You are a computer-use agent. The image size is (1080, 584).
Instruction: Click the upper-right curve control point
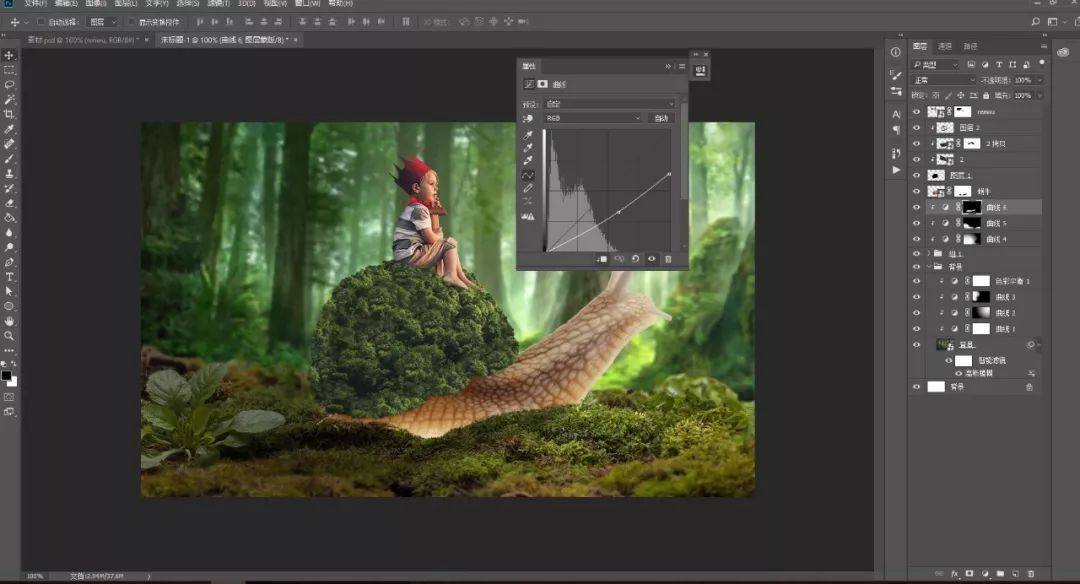(x=669, y=174)
